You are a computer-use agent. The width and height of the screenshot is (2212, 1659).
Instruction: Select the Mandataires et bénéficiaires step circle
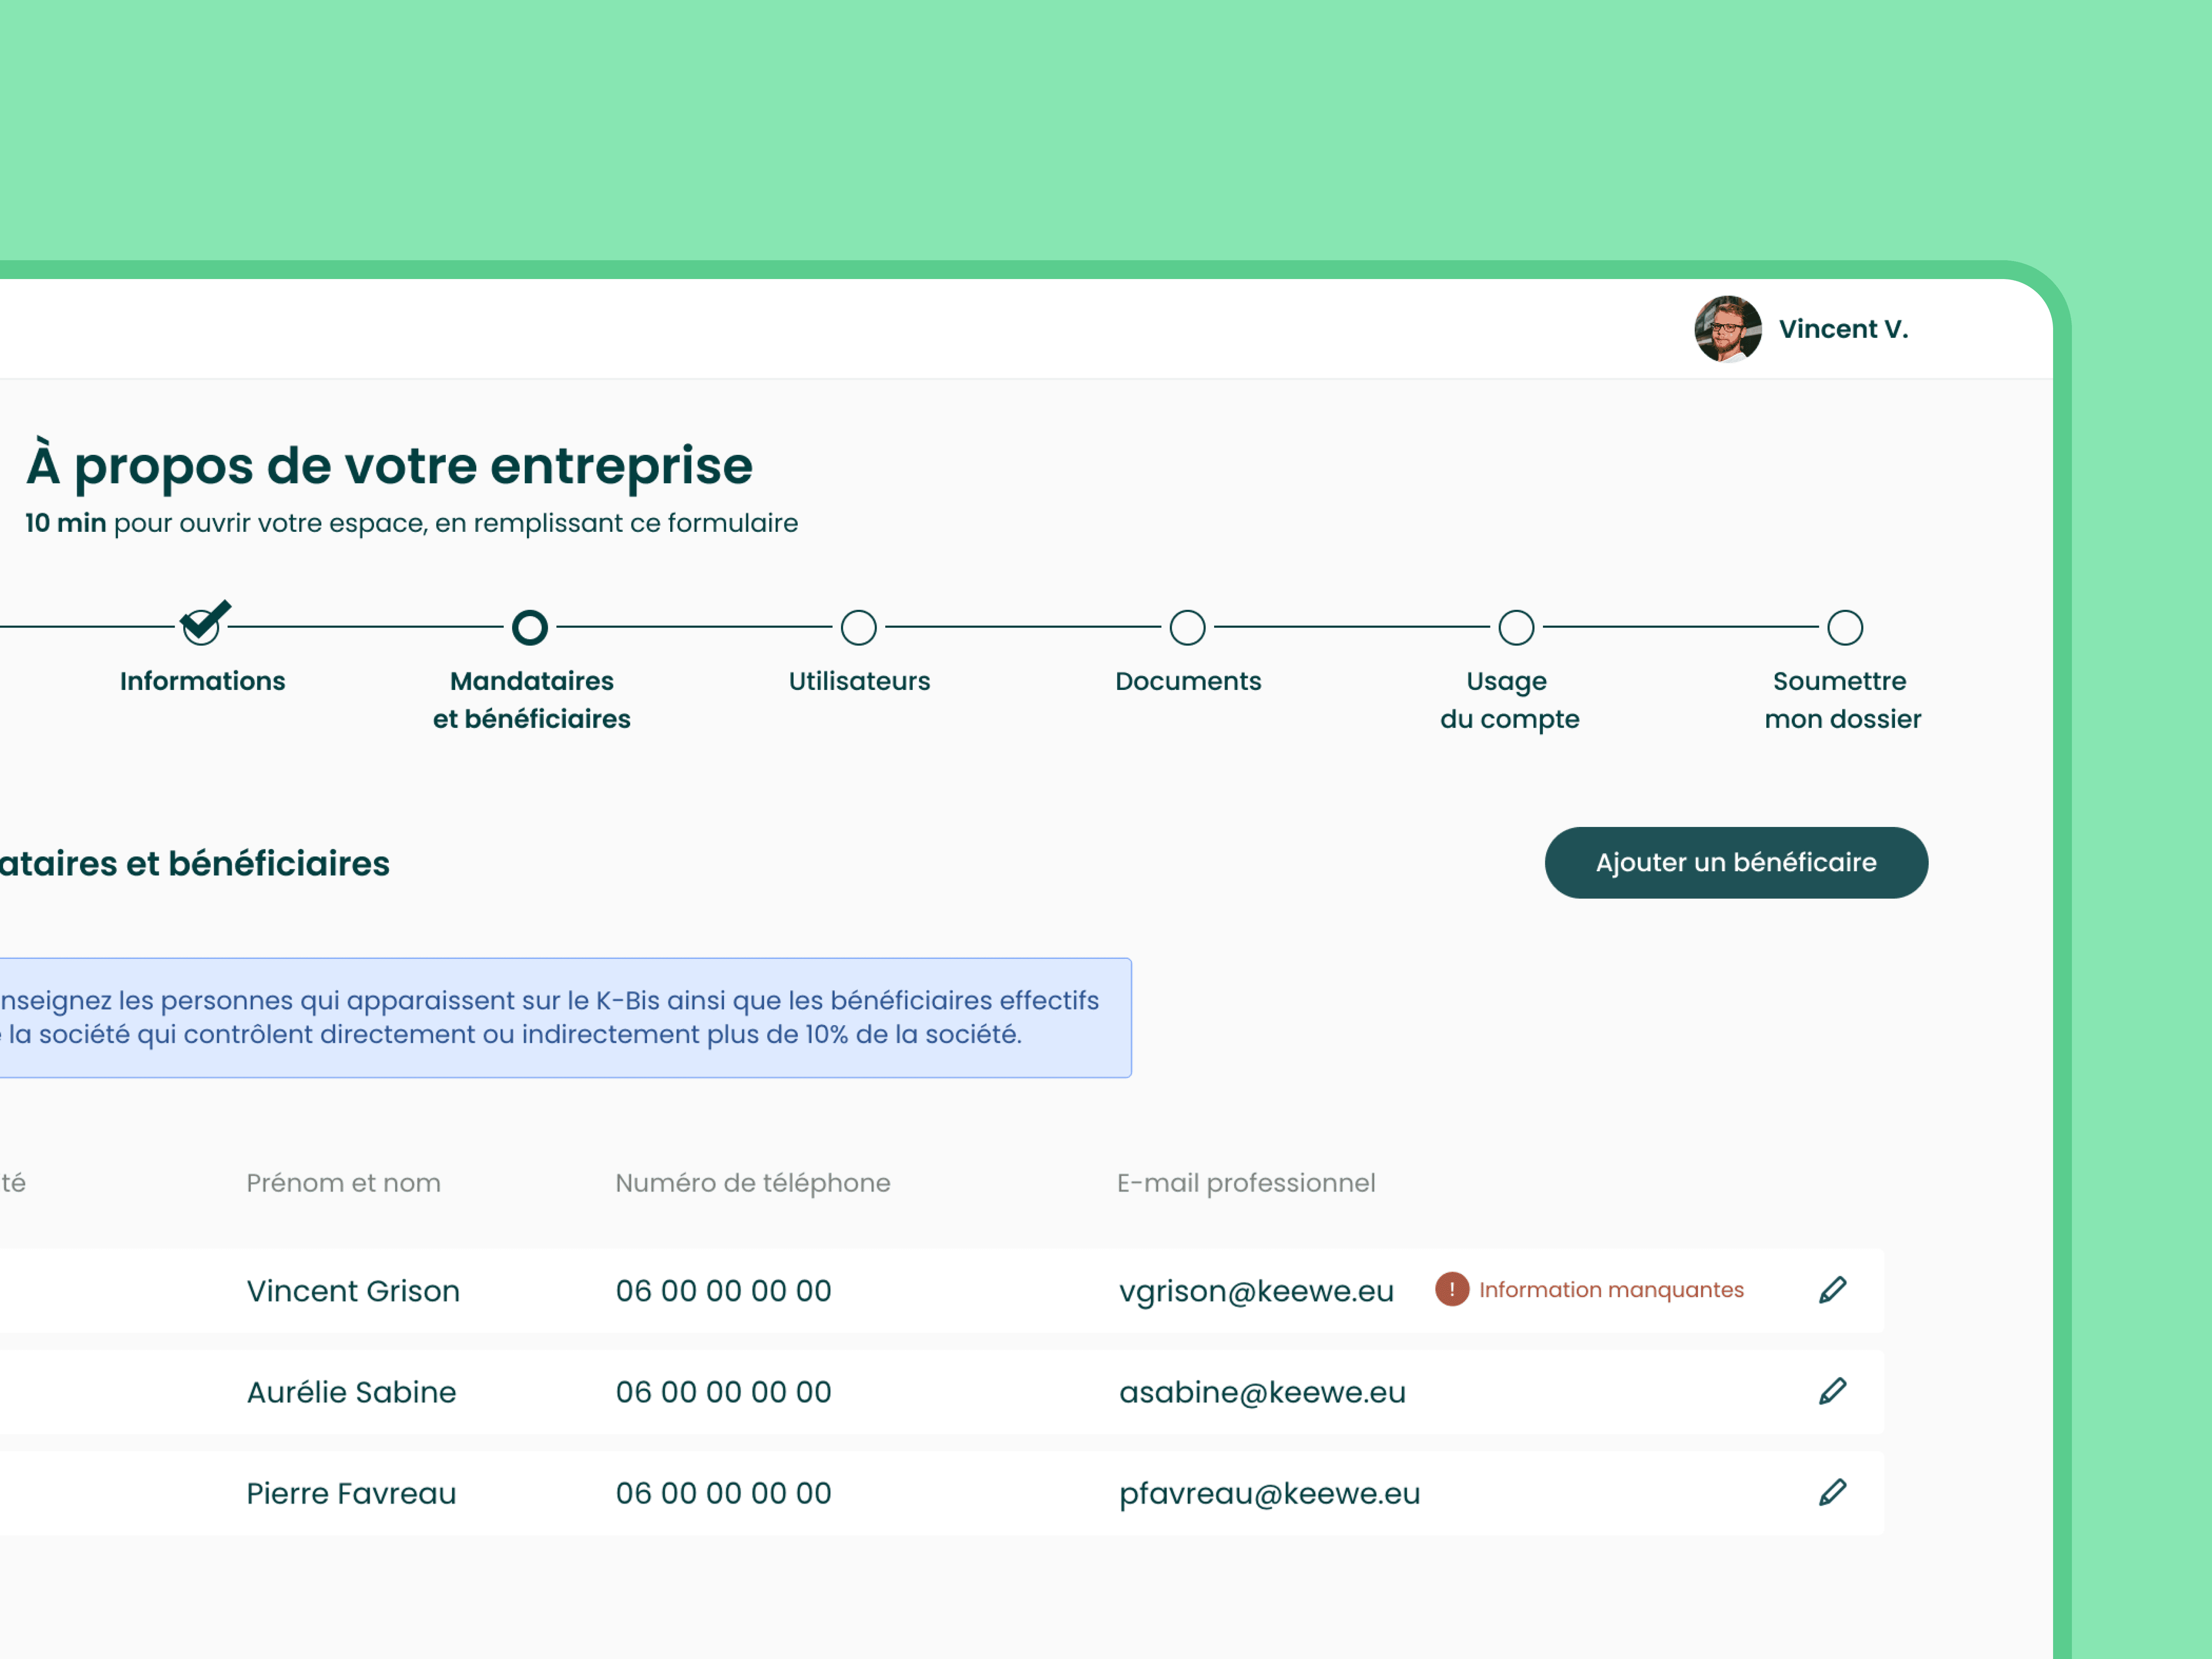[530, 627]
